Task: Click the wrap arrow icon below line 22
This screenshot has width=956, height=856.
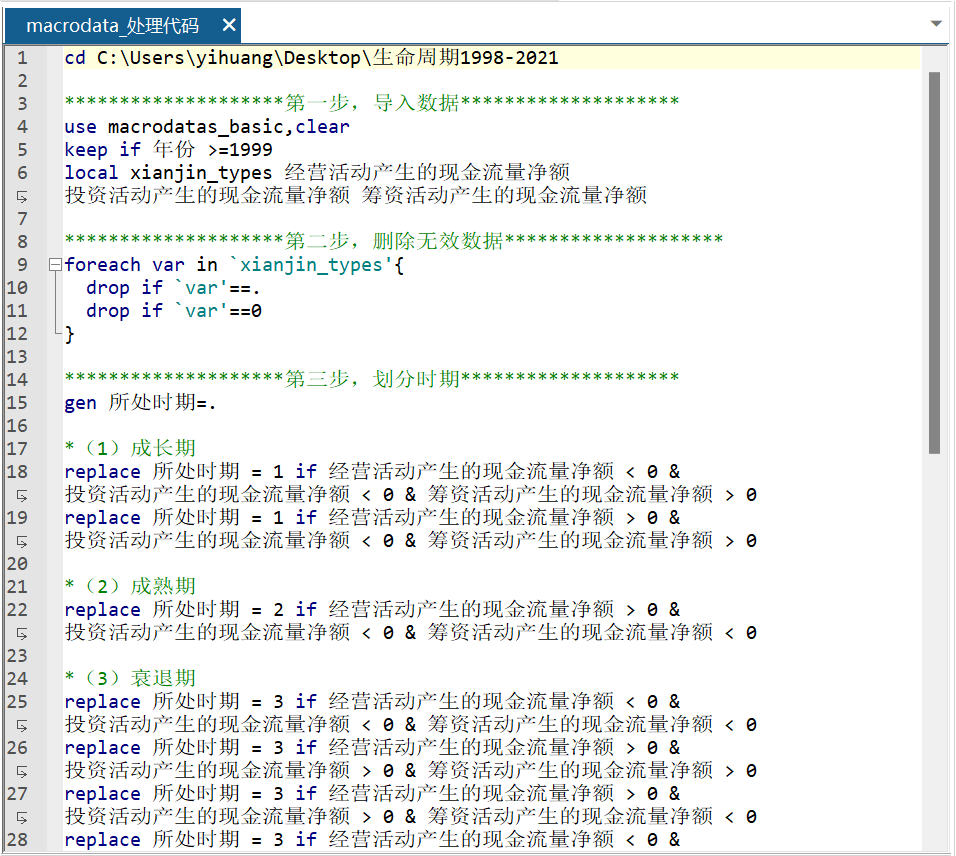Action: click(x=22, y=633)
